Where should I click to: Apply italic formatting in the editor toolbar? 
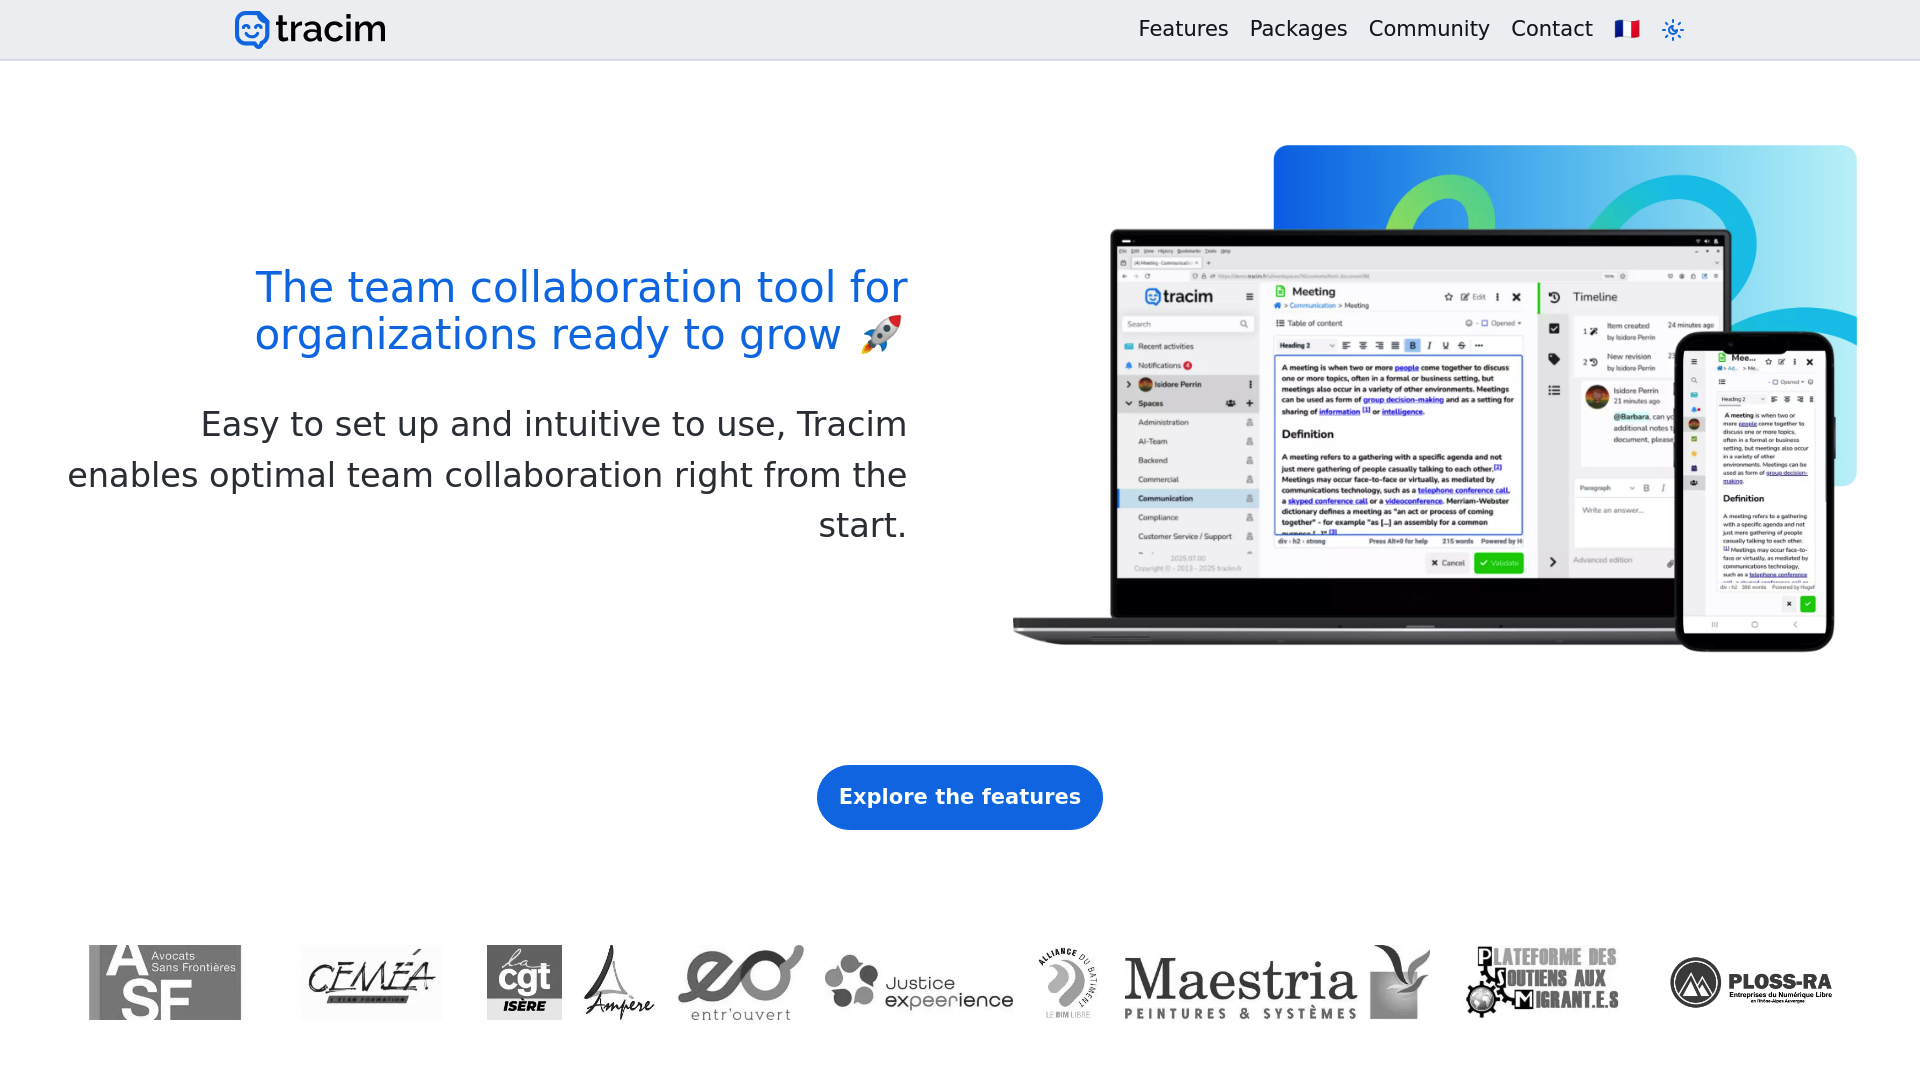click(1429, 345)
